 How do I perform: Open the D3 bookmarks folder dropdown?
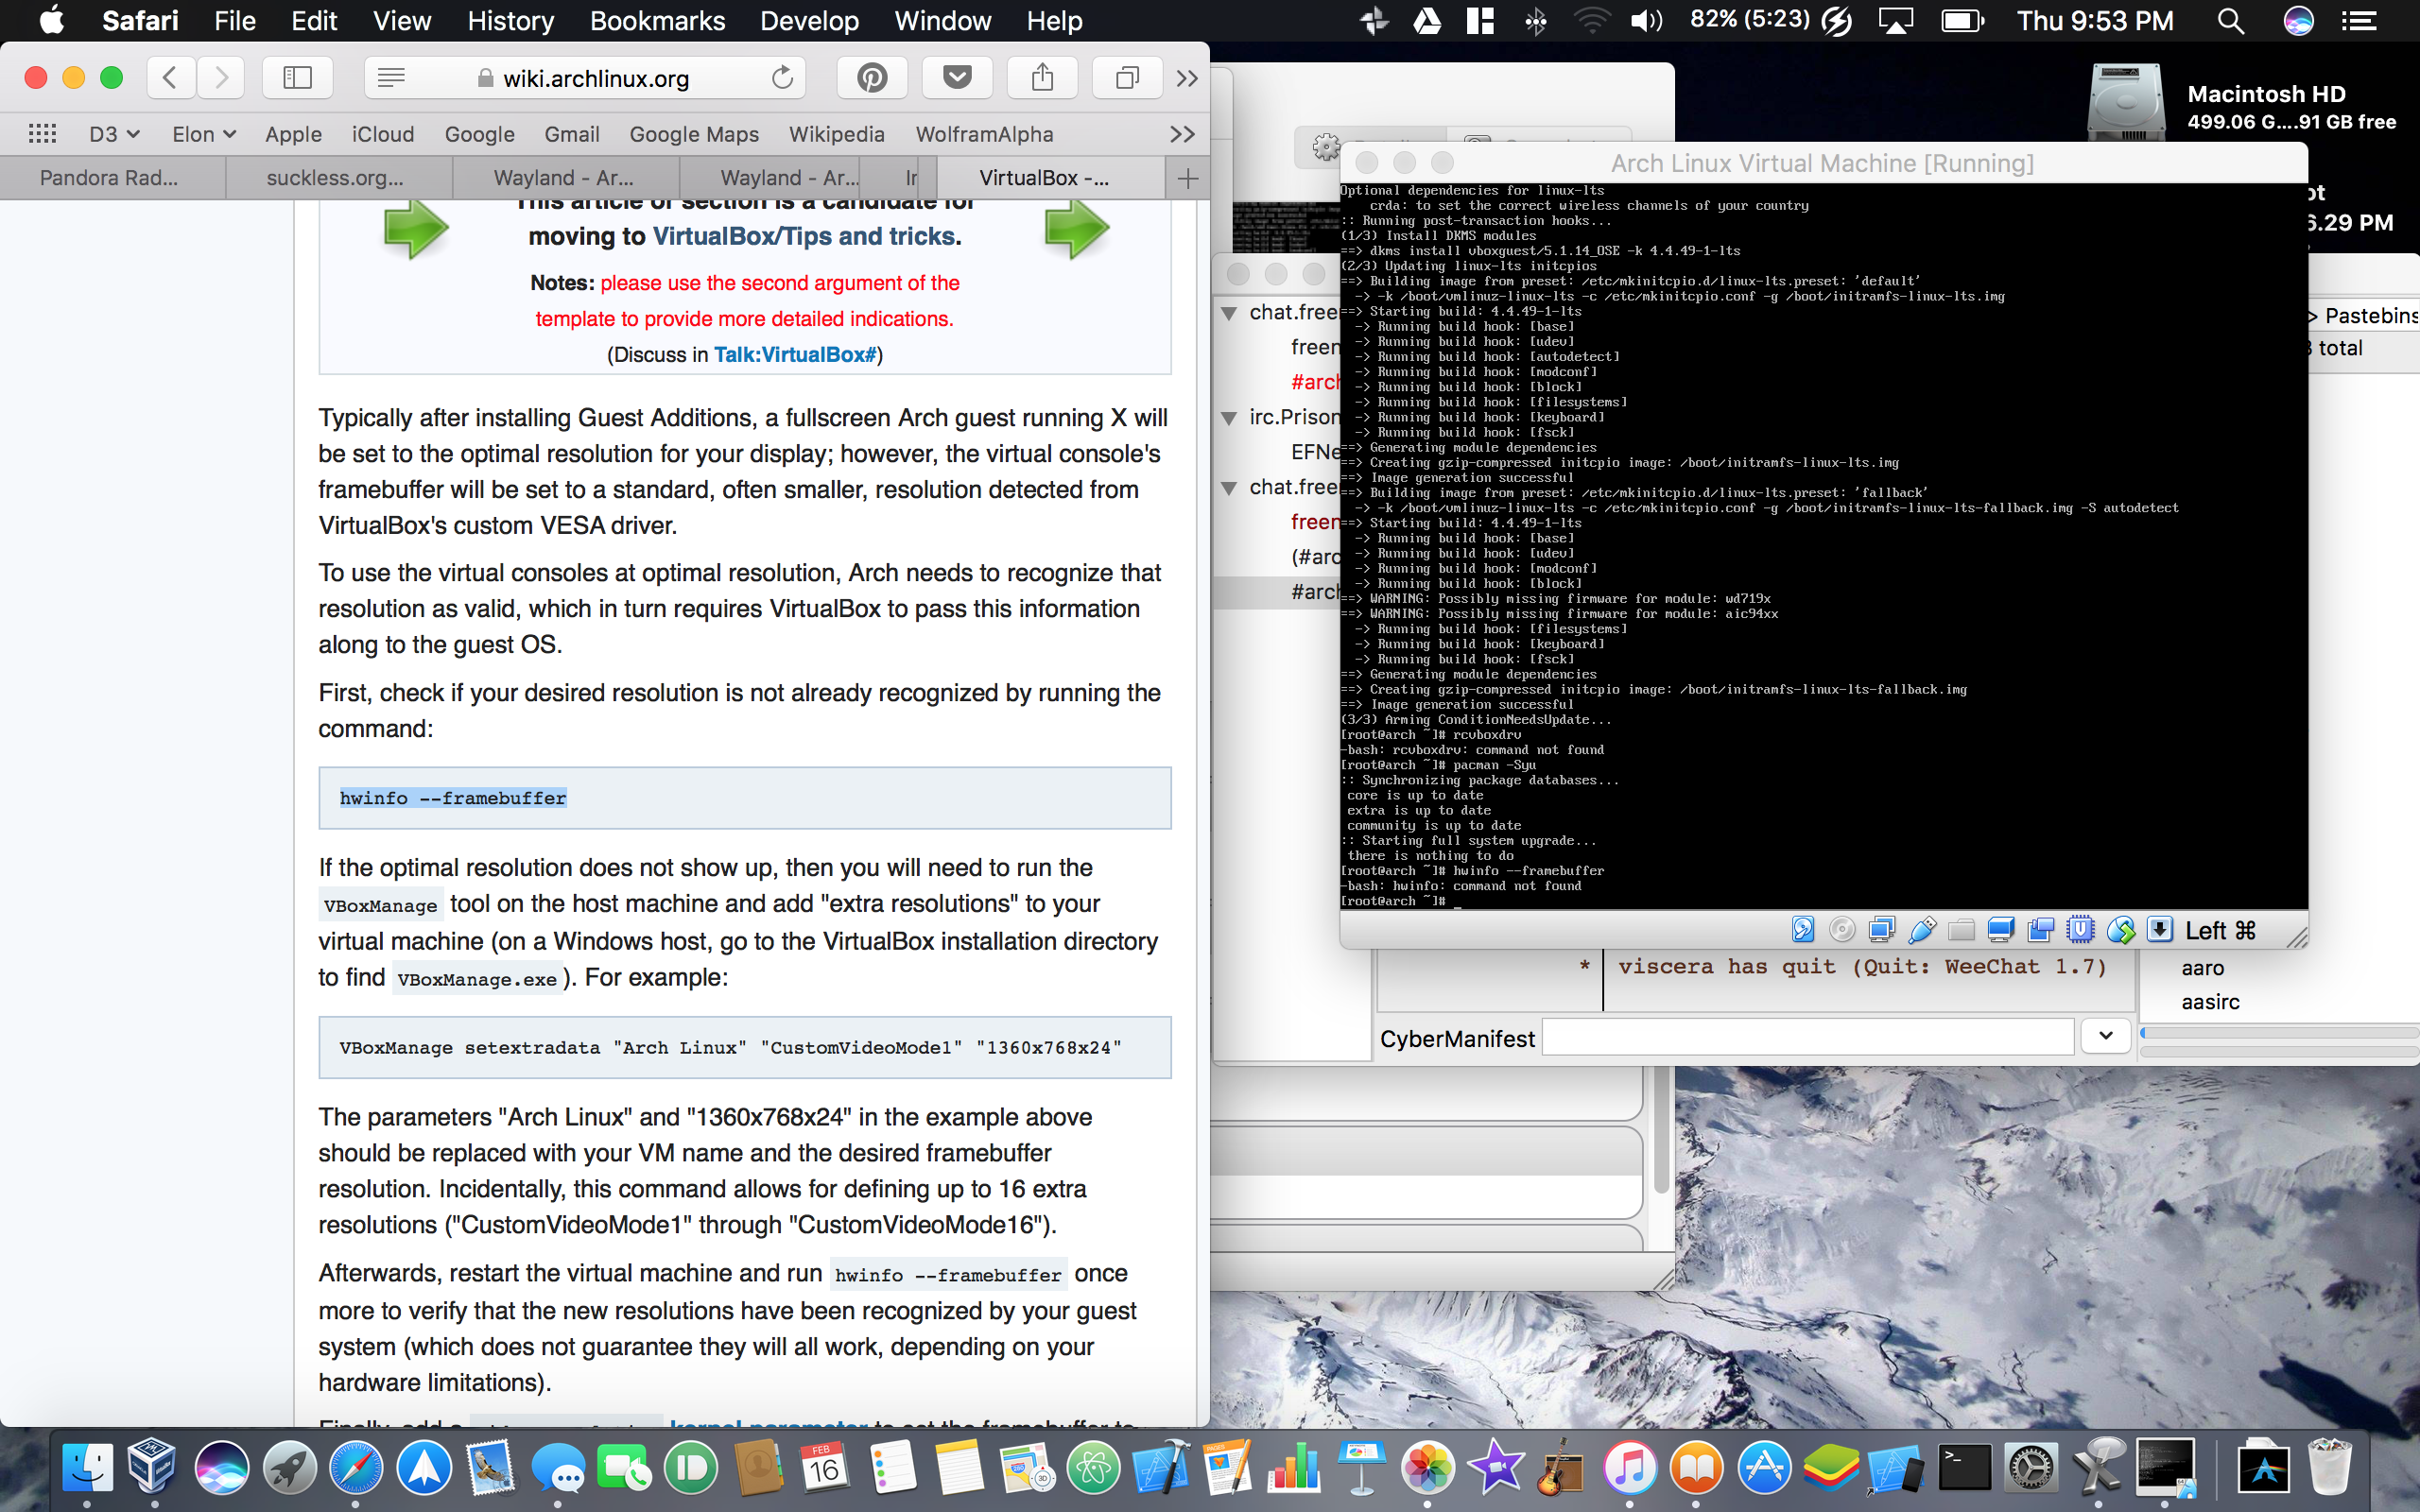pyautogui.click(x=114, y=134)
